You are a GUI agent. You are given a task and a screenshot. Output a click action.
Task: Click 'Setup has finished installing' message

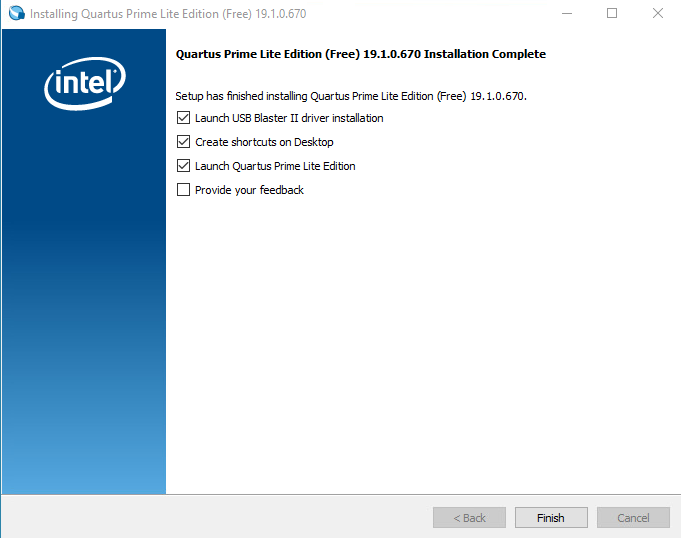point(351,96)
